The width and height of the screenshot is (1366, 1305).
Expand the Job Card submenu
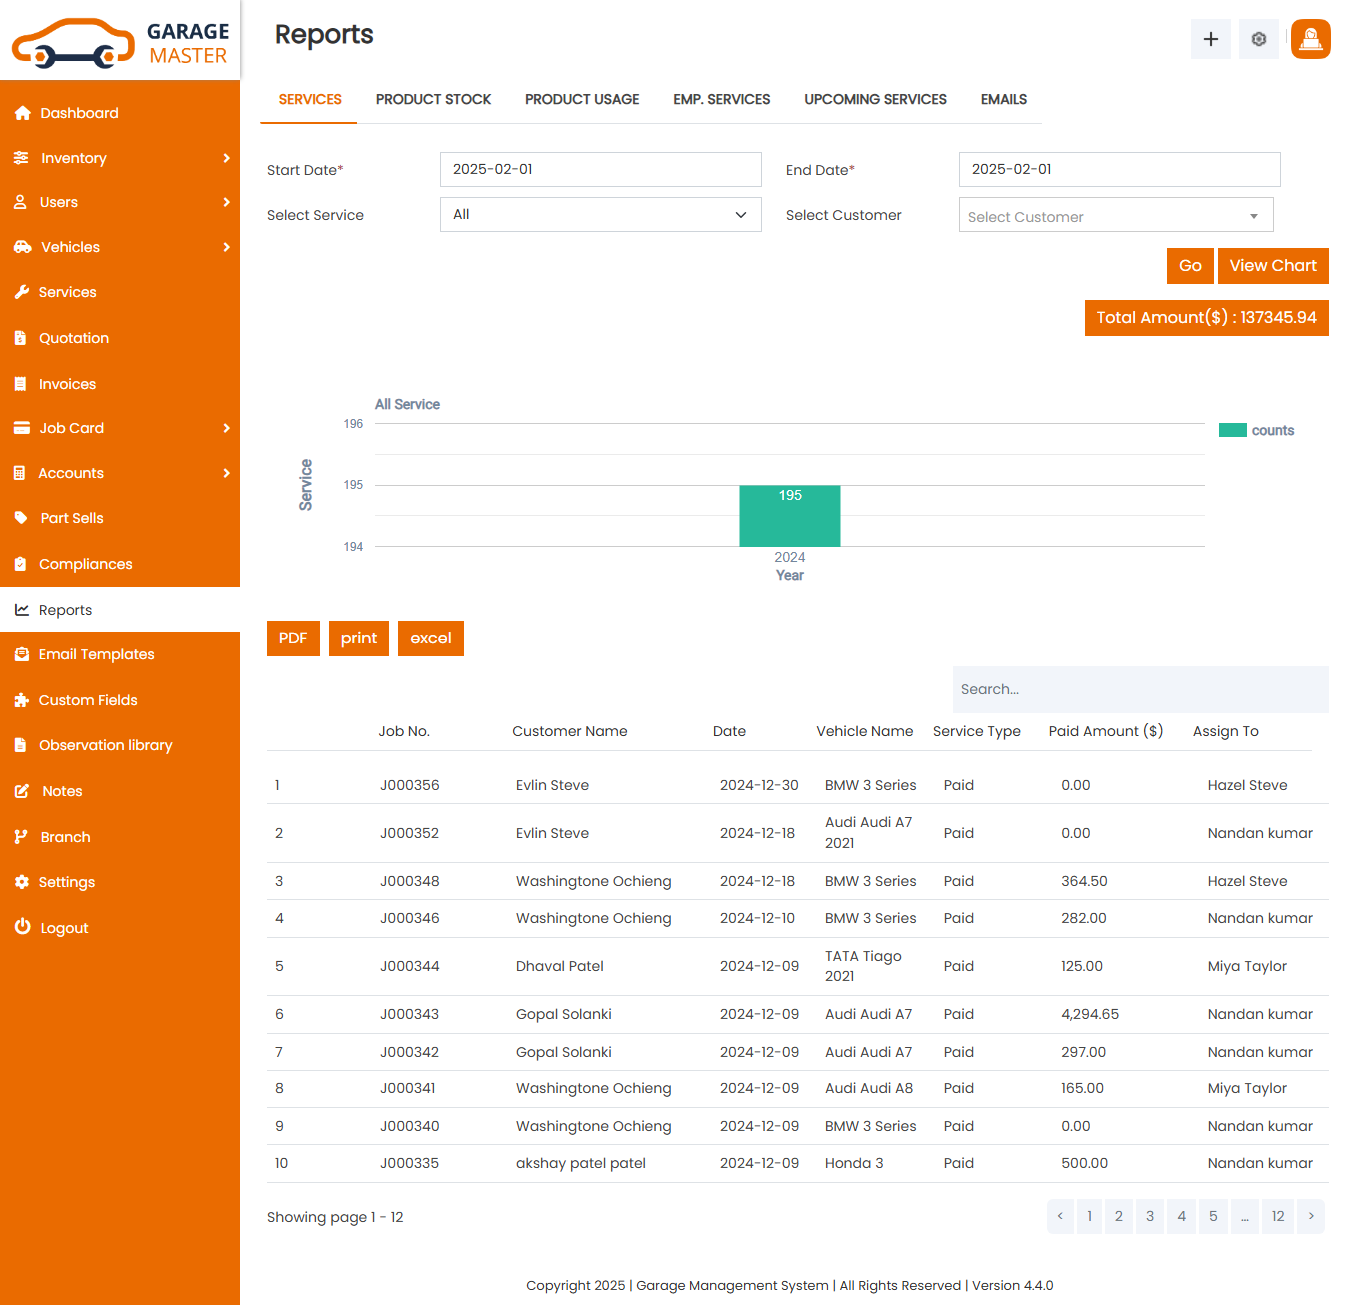226,428
